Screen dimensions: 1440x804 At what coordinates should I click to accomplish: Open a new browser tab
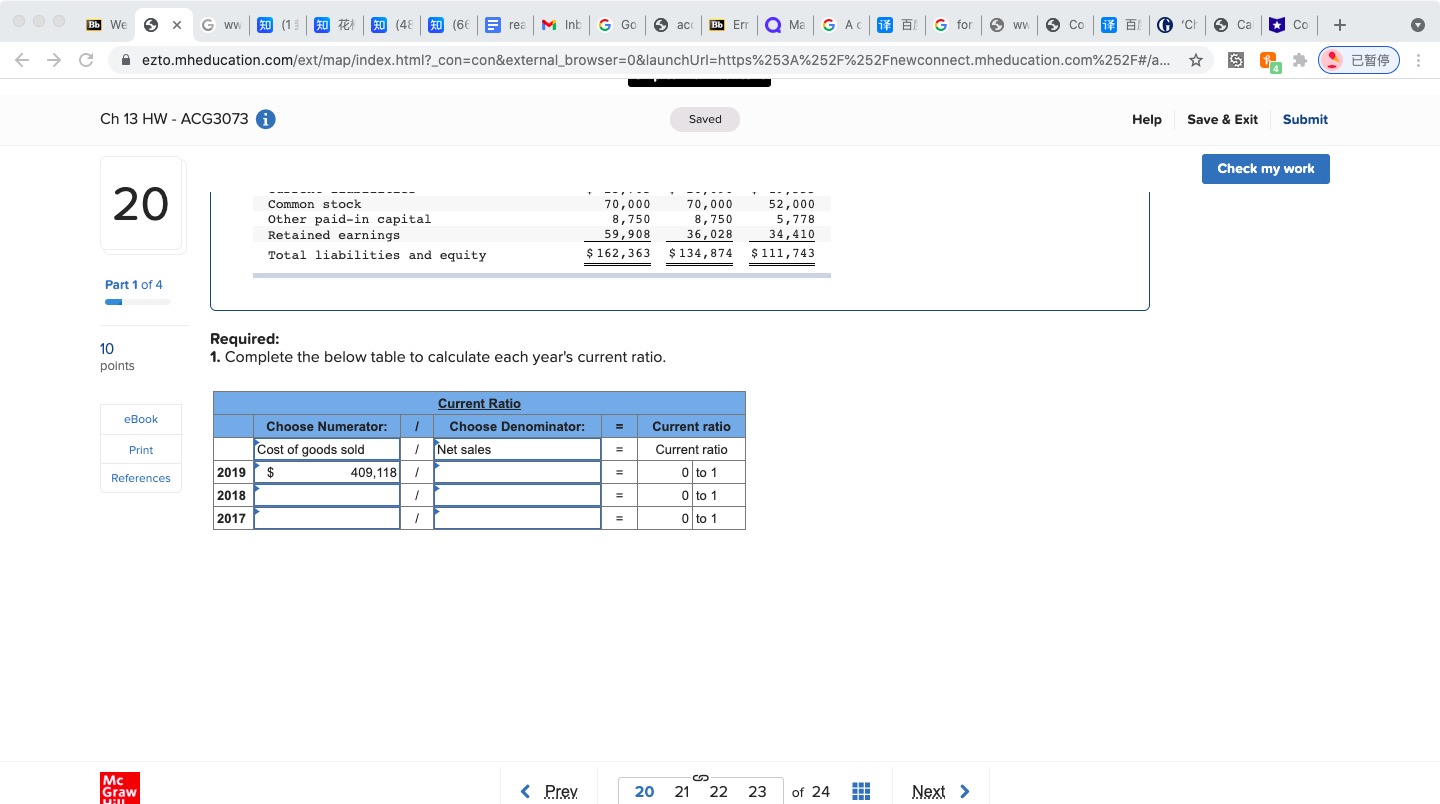pyautogui.click(x=1339, y=25)
